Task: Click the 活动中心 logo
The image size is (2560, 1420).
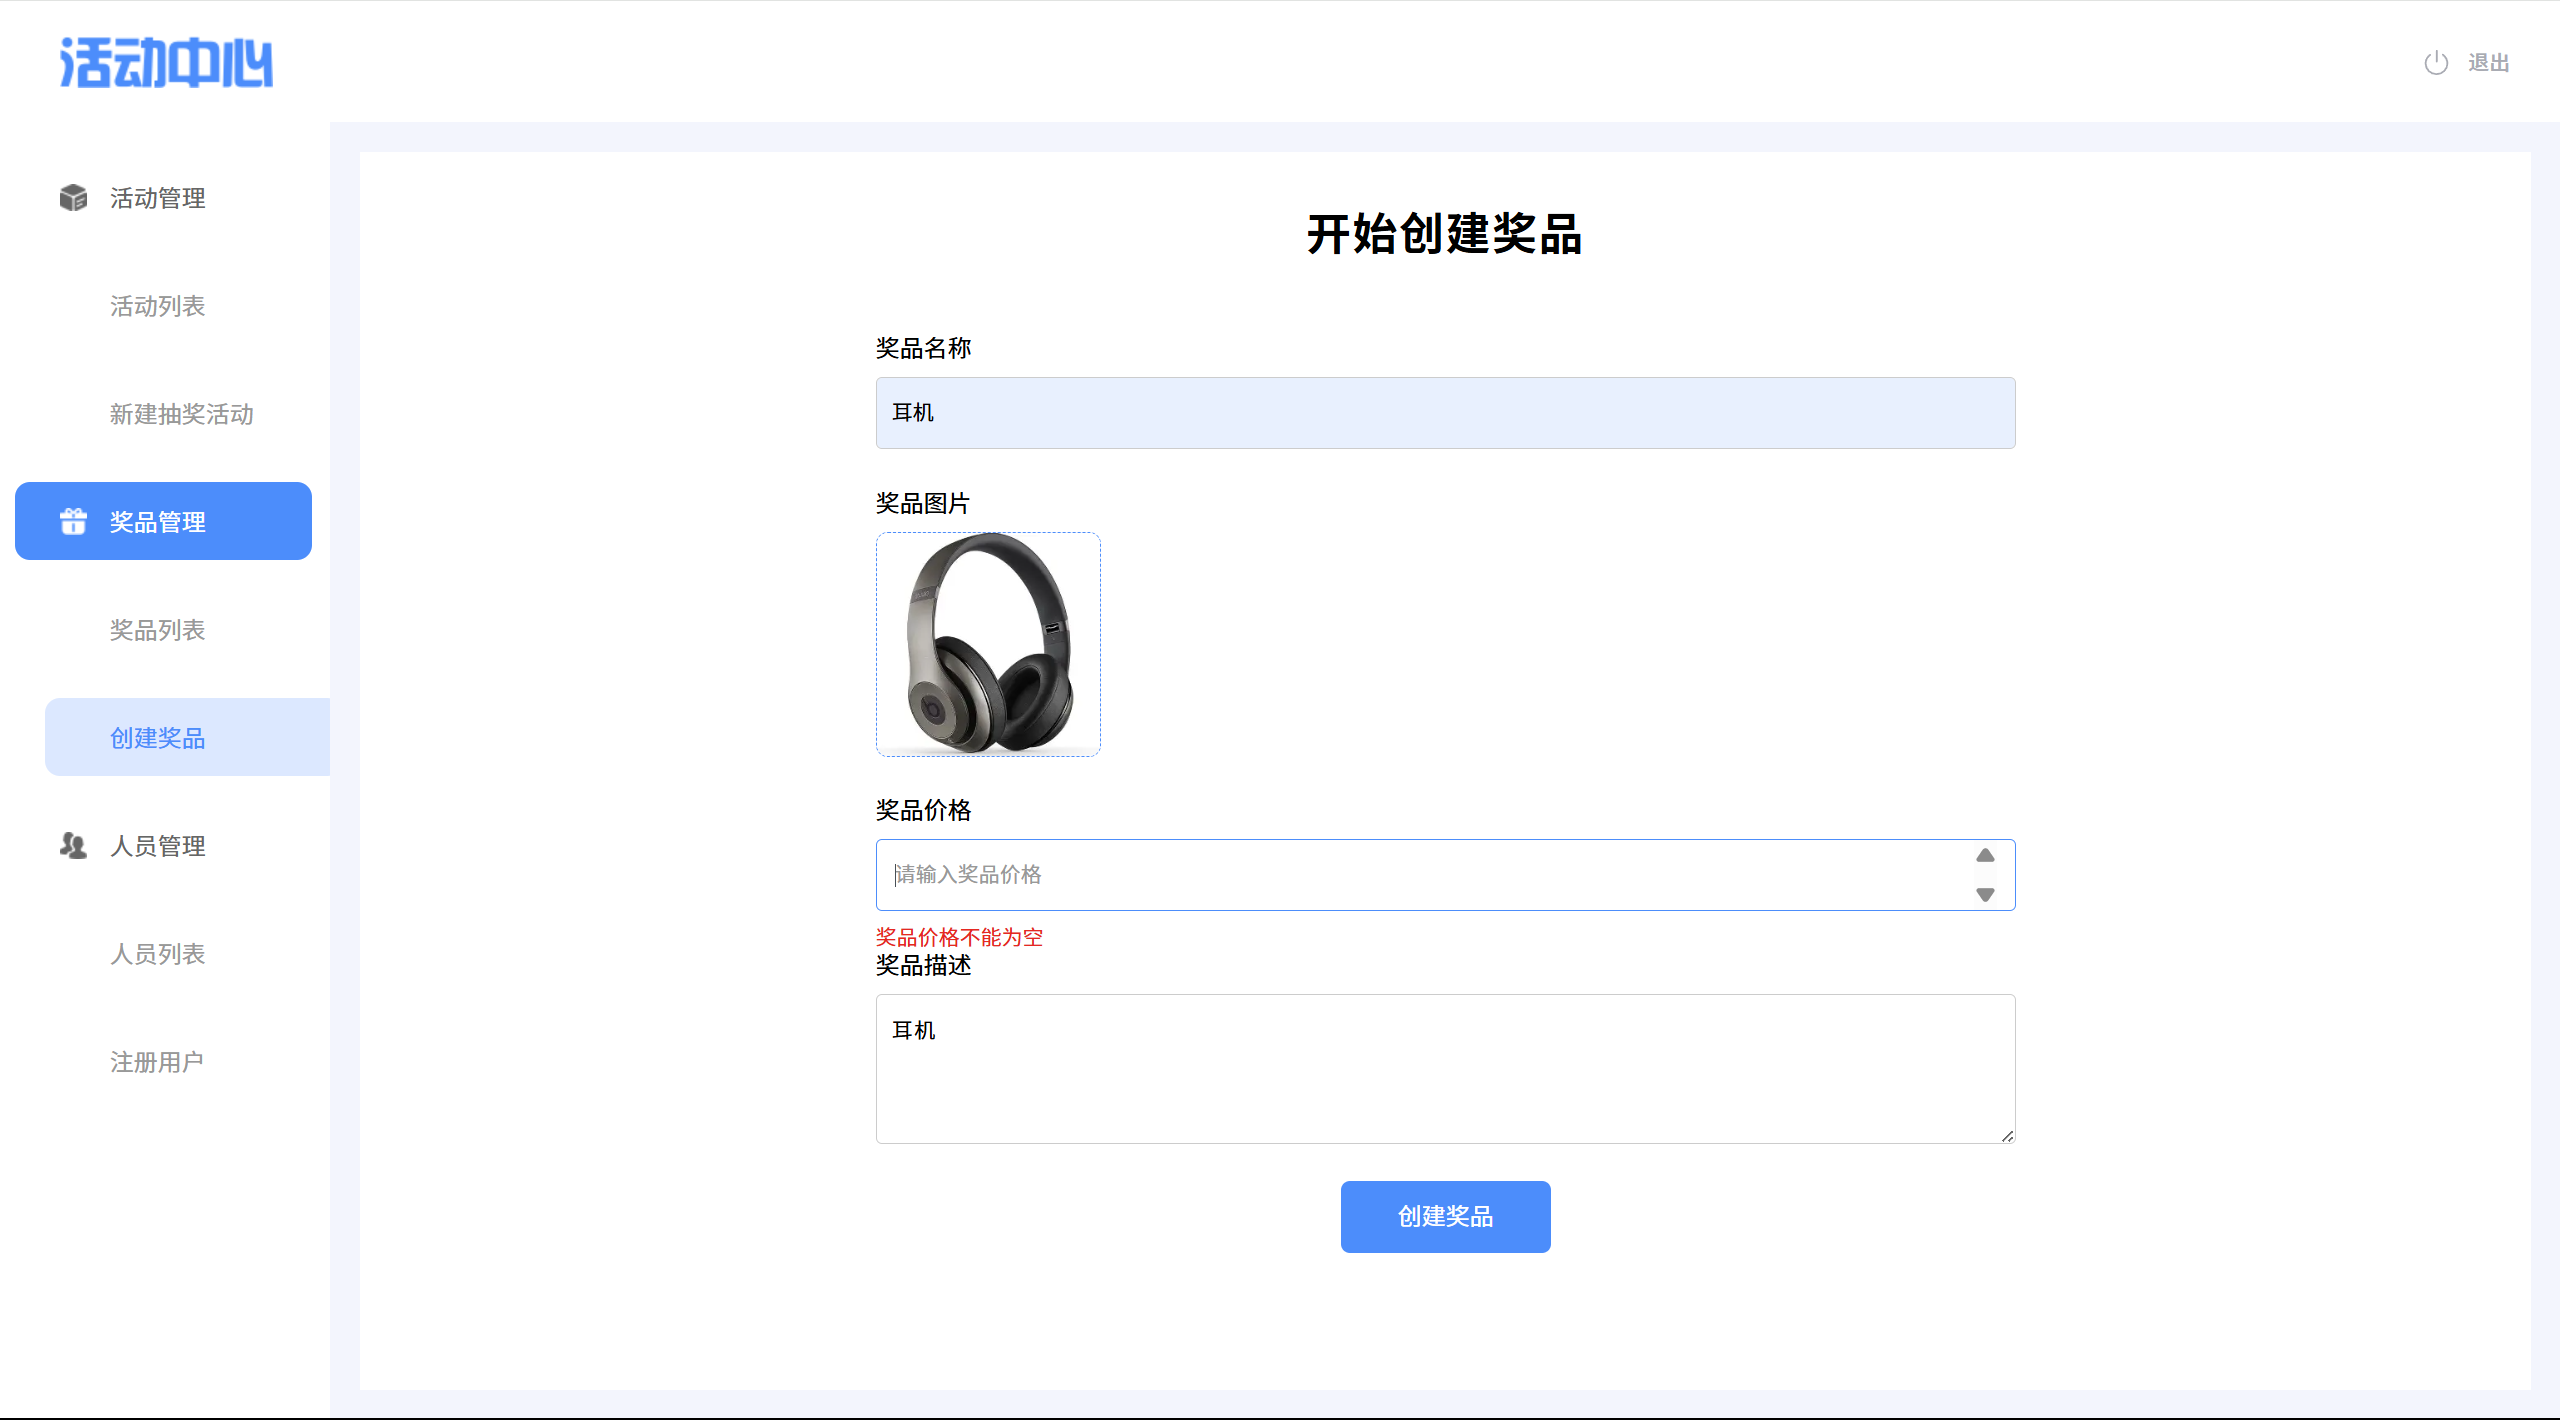Action: click(x=166, y=63)
